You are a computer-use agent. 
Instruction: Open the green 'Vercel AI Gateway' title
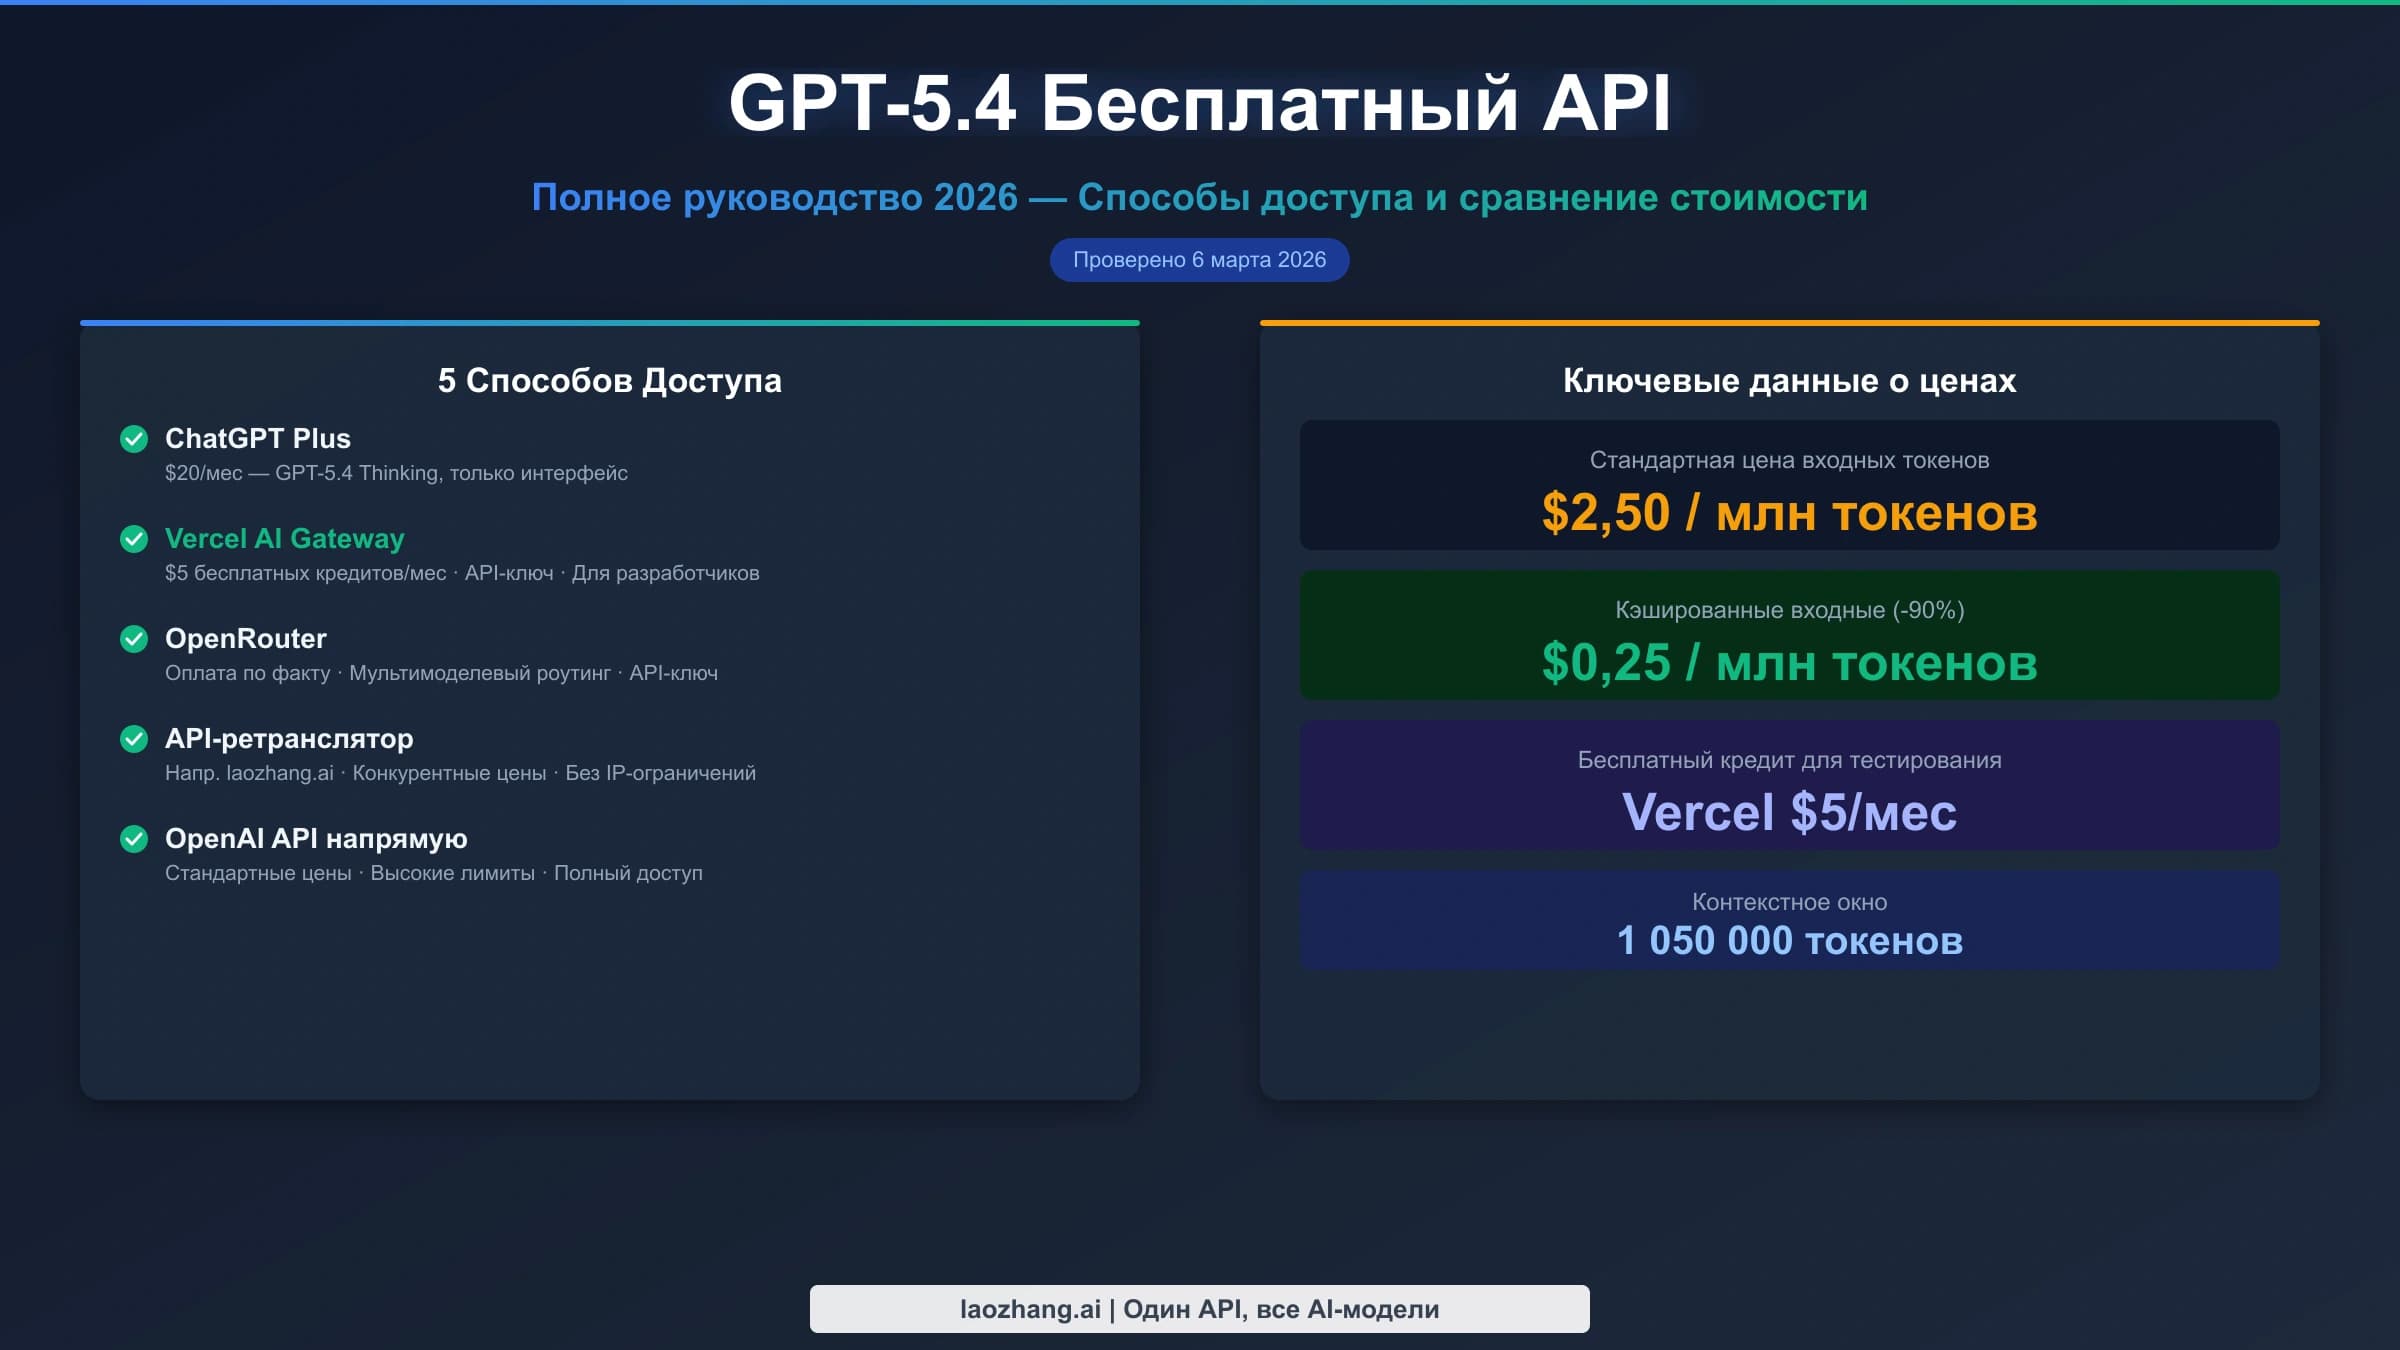coord(285,538)
